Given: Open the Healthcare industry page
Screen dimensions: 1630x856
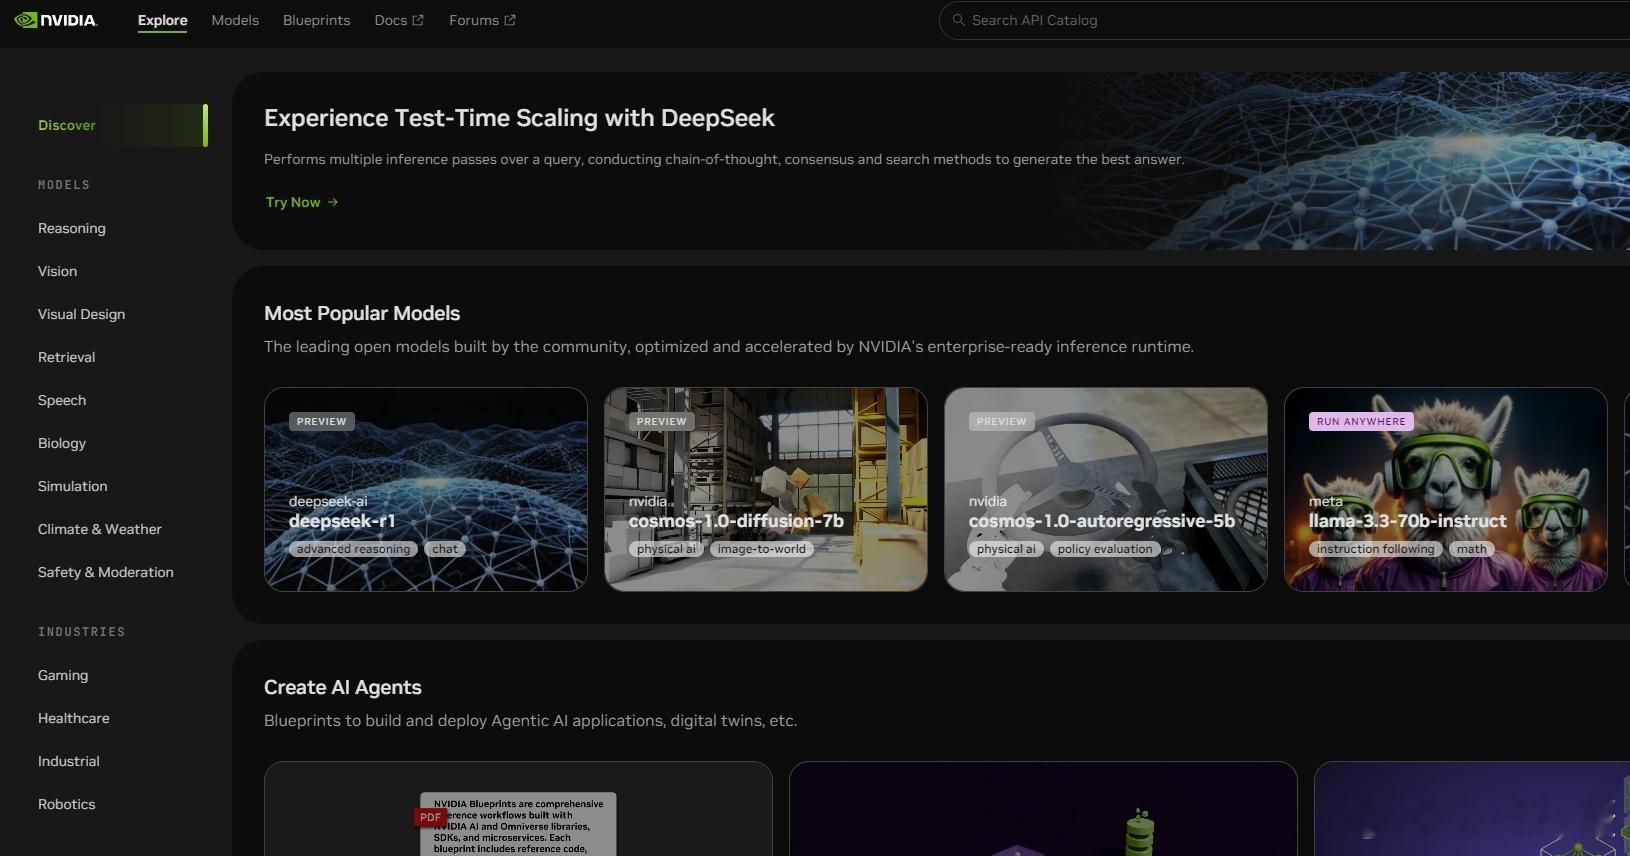Looking at the screenshot, I should tap(74, 718).
